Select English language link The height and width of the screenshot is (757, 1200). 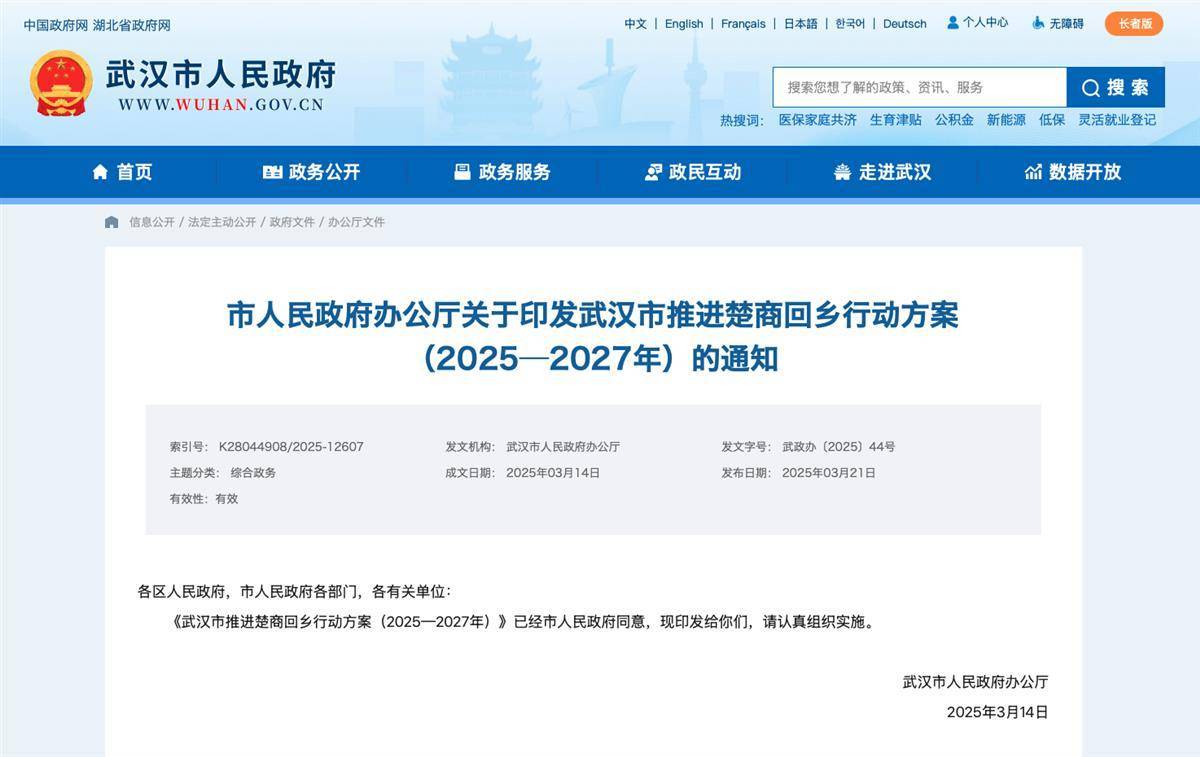[x=684, y=24]
